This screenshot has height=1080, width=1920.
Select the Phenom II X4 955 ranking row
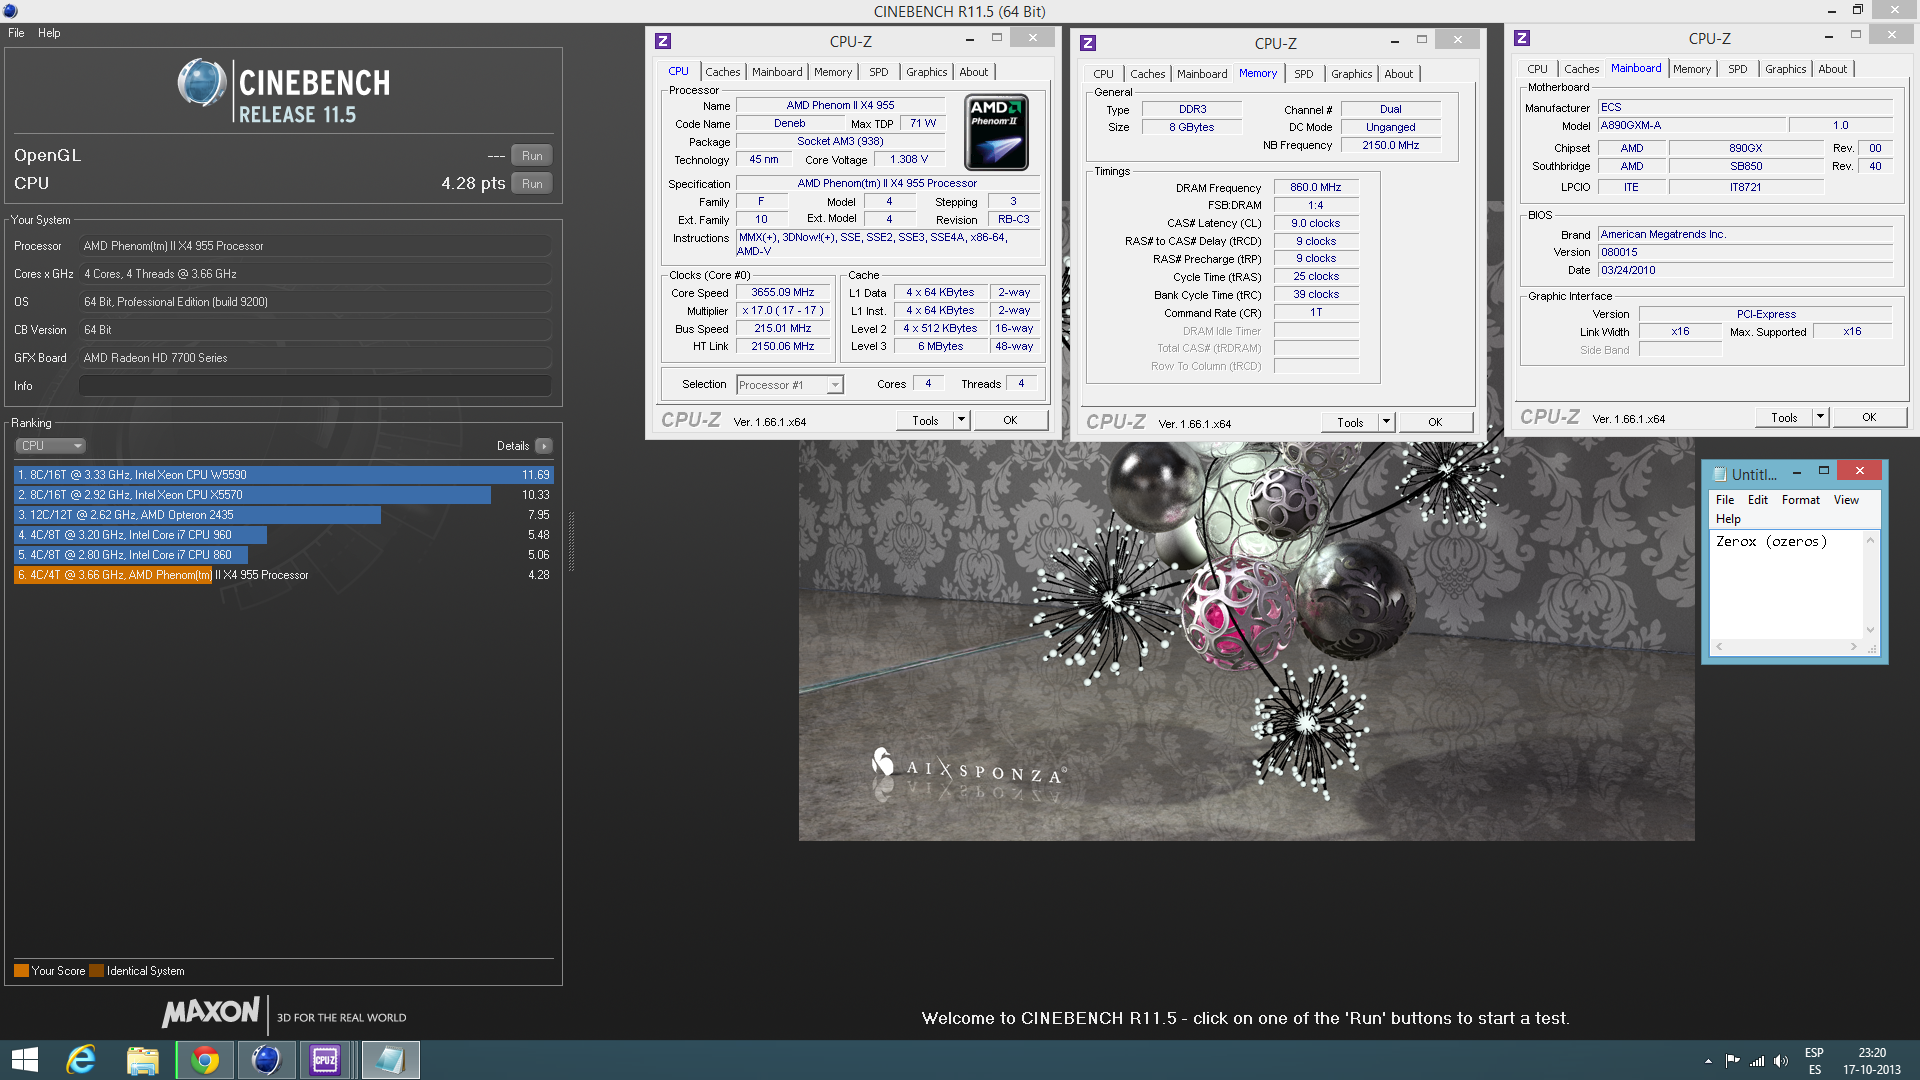284,575
